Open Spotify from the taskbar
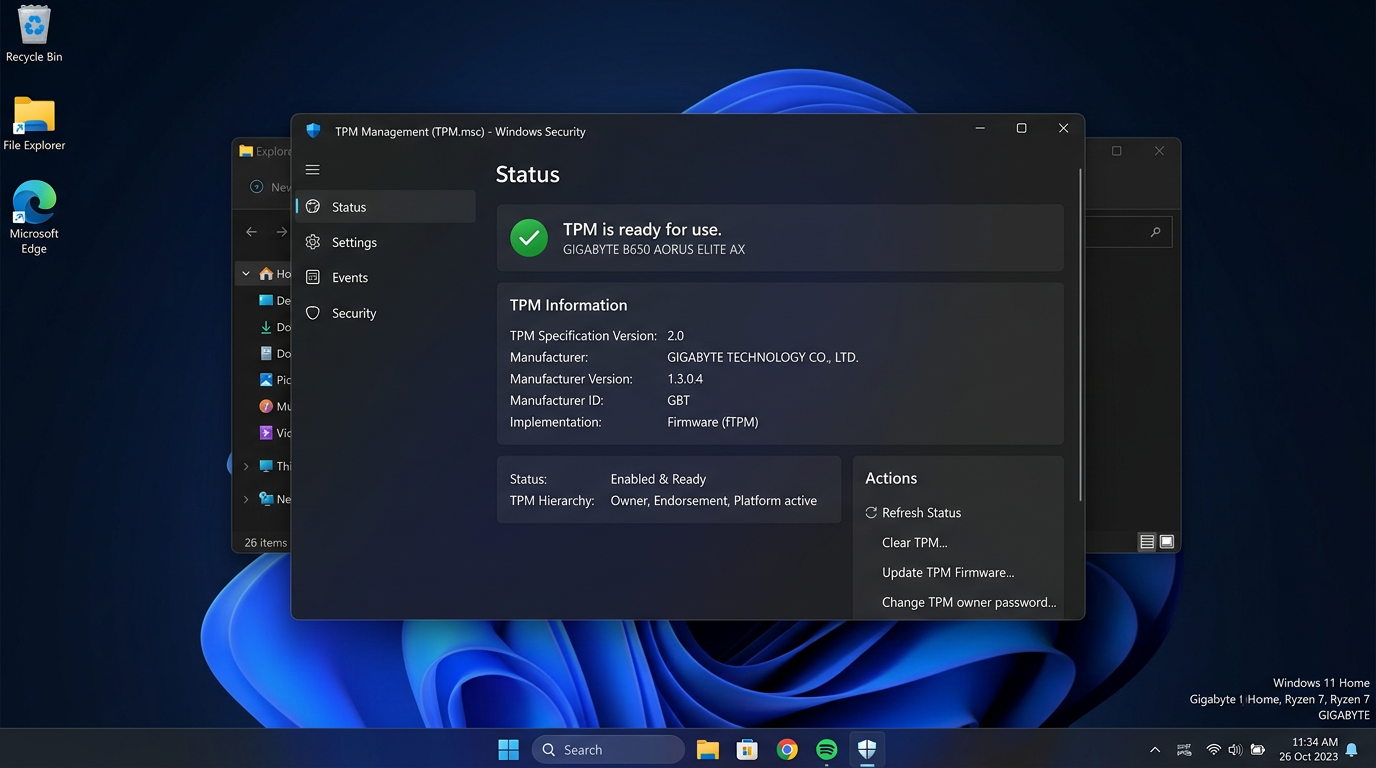The width and height of the screenshot is (1376, 768). [x=826, y=749]
